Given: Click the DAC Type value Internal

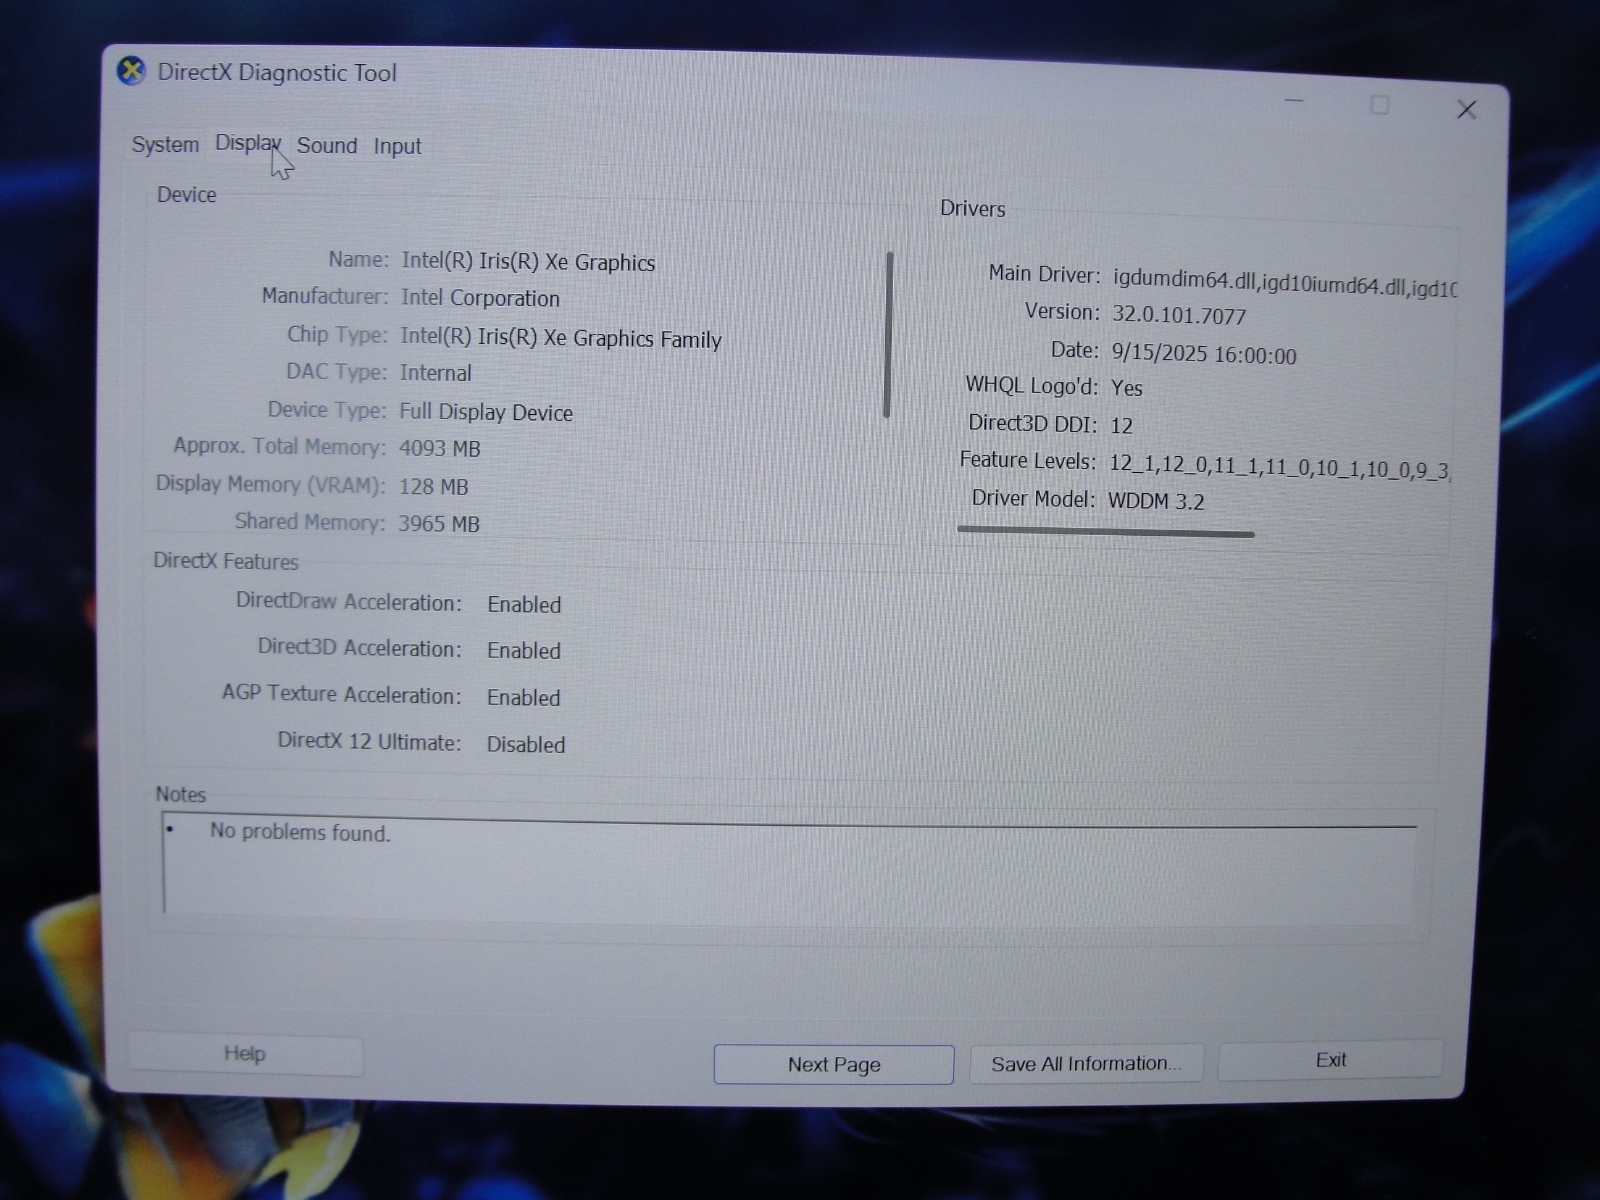Looking at the screenshot, I should [435, 373].
